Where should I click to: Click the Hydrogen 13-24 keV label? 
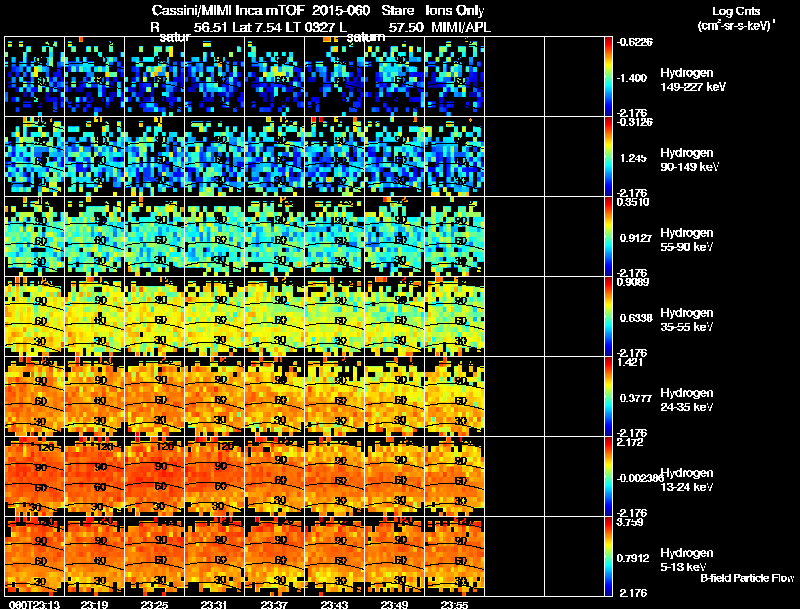(687, 480)
